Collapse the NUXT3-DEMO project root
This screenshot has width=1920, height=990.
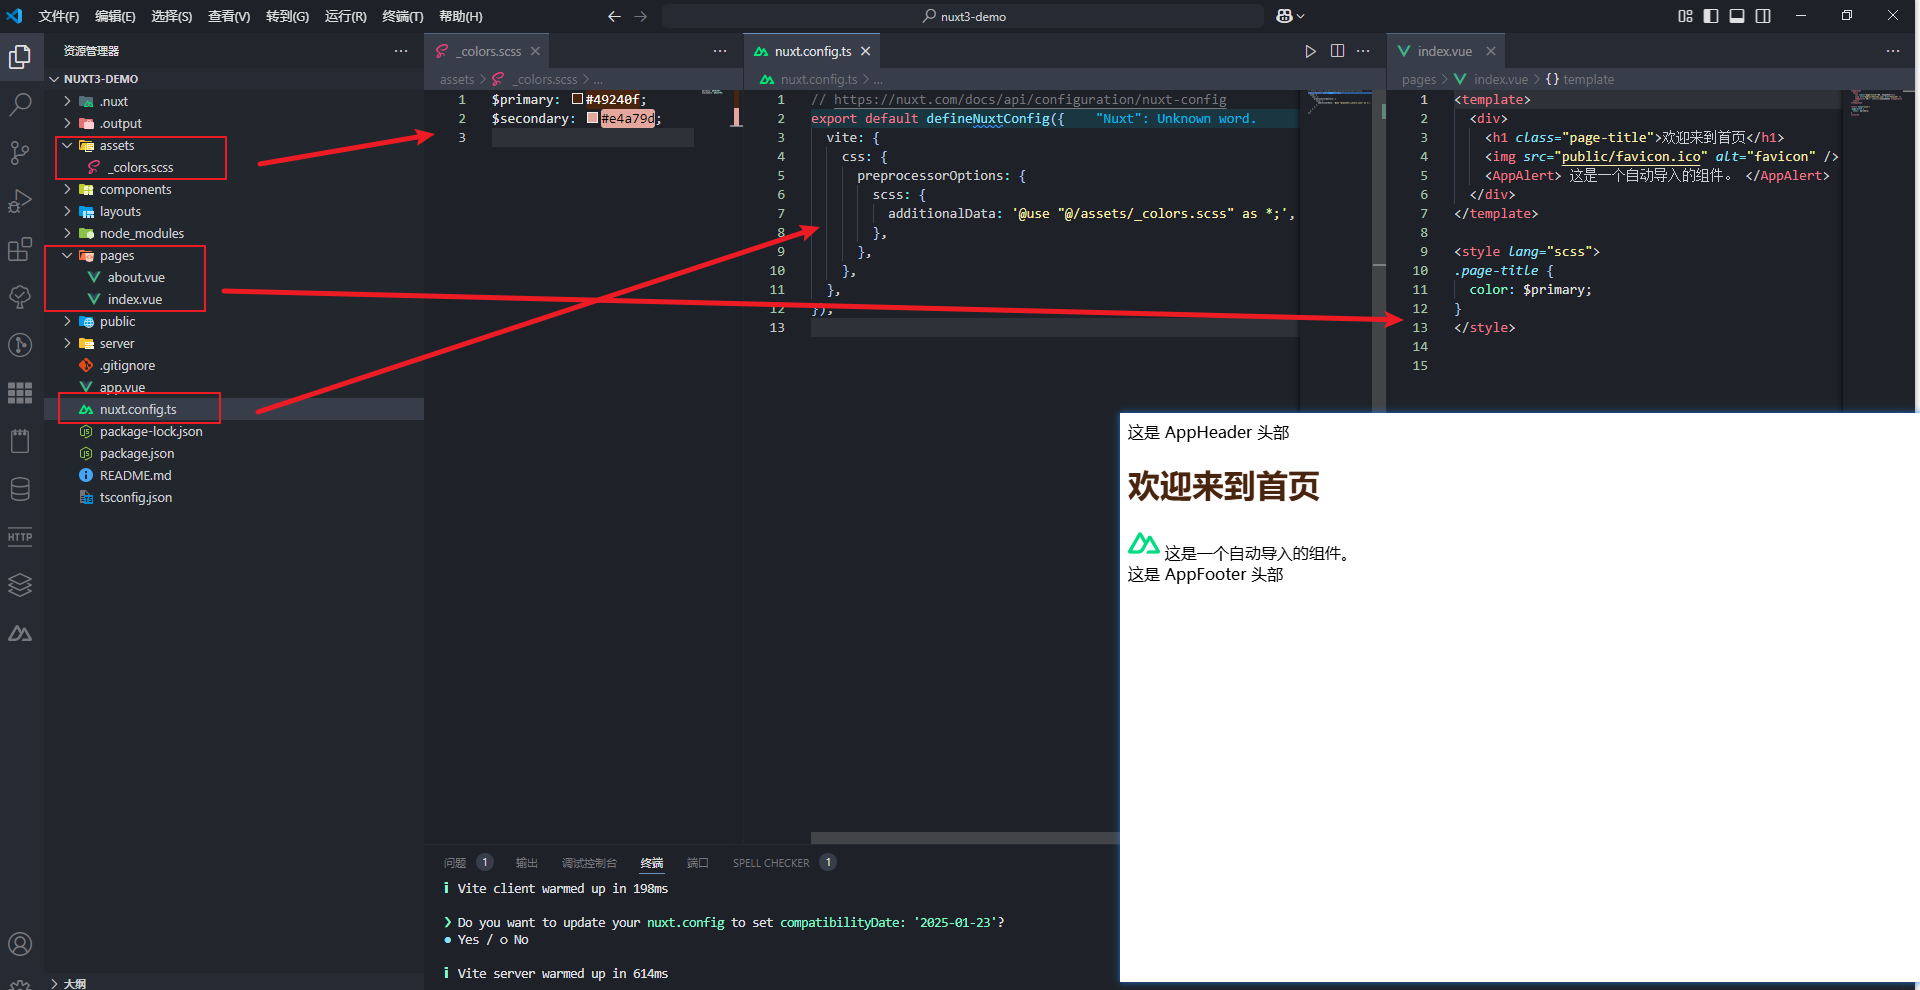click(x=54, y=79)
